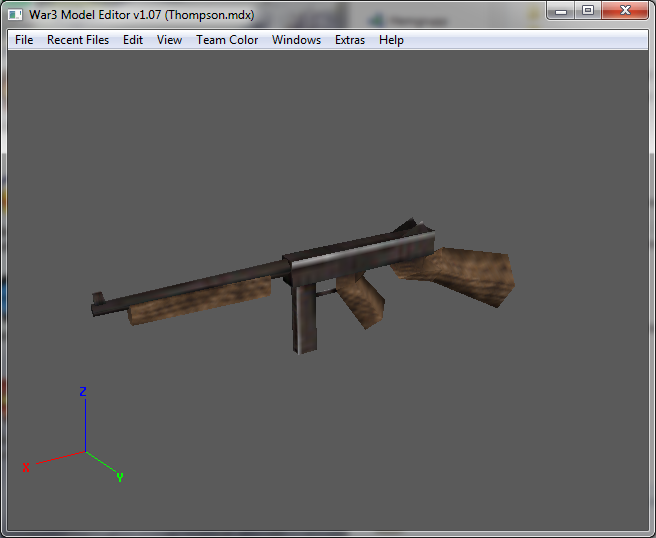Click the War3 Model Editor title bar icon

(15, 15)
